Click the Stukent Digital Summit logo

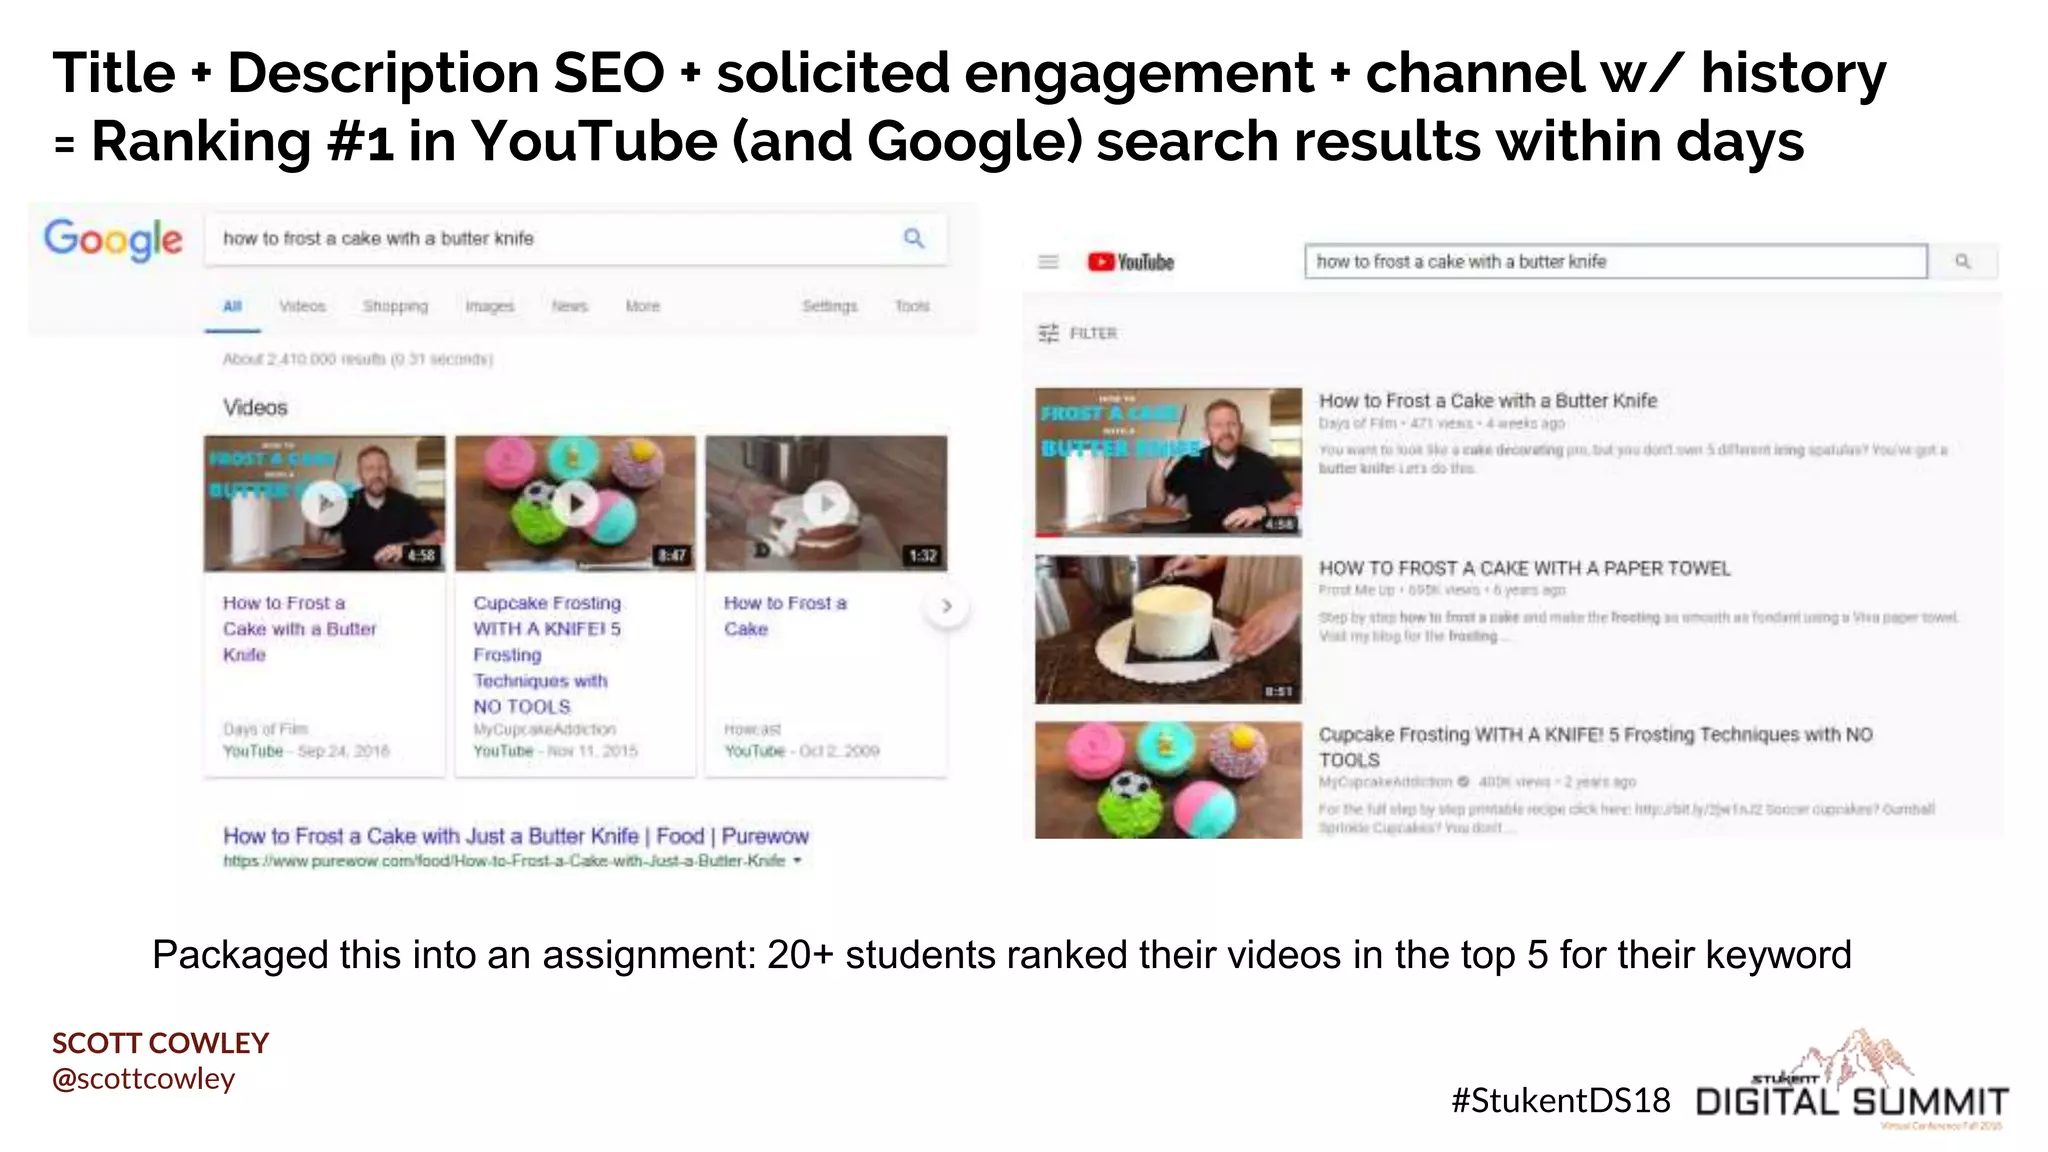1852,1080
